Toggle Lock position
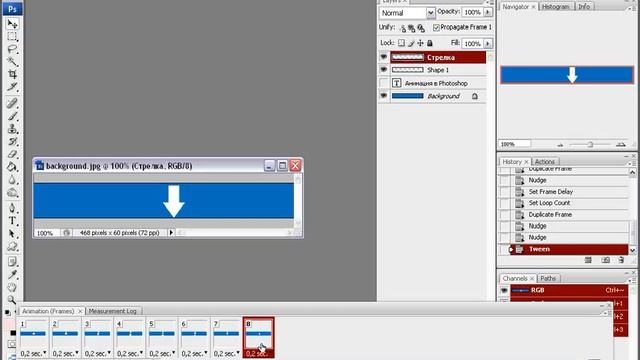The height and width of the screenshot is (360, 640). point(420,43)
